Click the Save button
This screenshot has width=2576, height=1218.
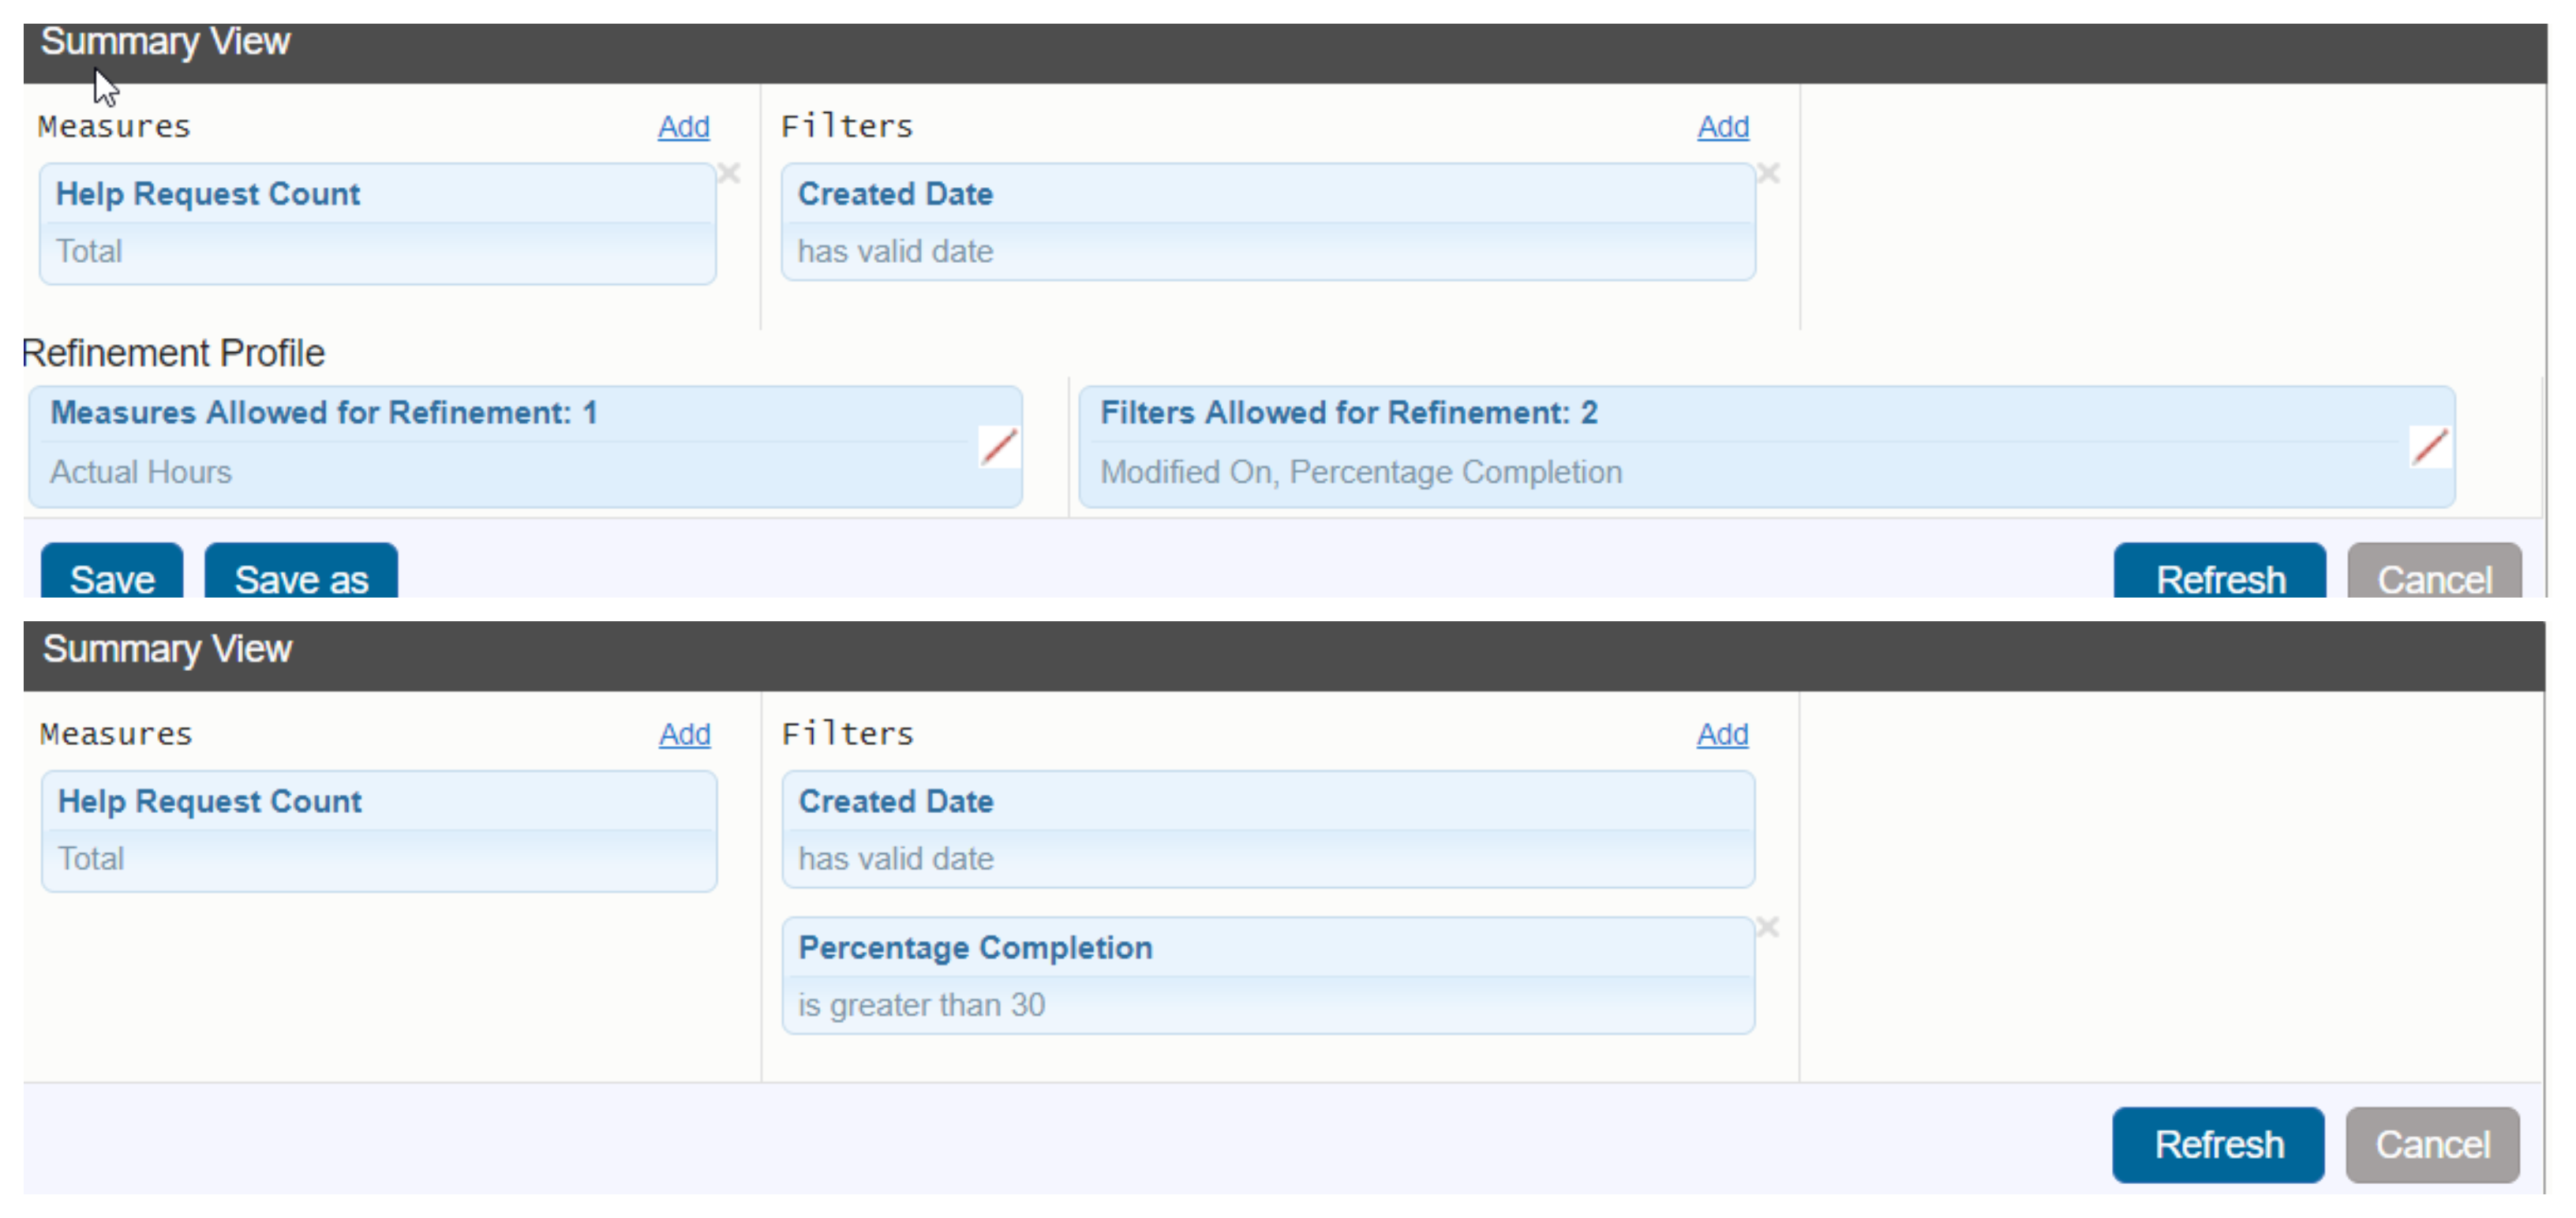coord(111,577)
